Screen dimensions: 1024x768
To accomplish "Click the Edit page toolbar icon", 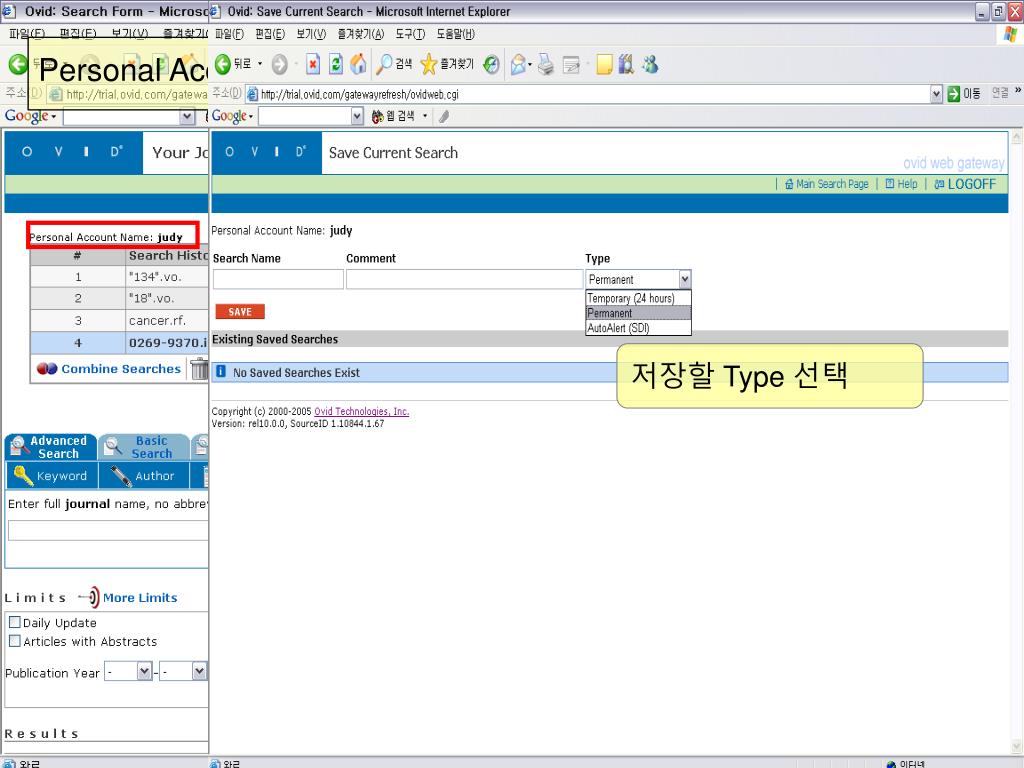I will pyautogui.click(x=571, y=64).
